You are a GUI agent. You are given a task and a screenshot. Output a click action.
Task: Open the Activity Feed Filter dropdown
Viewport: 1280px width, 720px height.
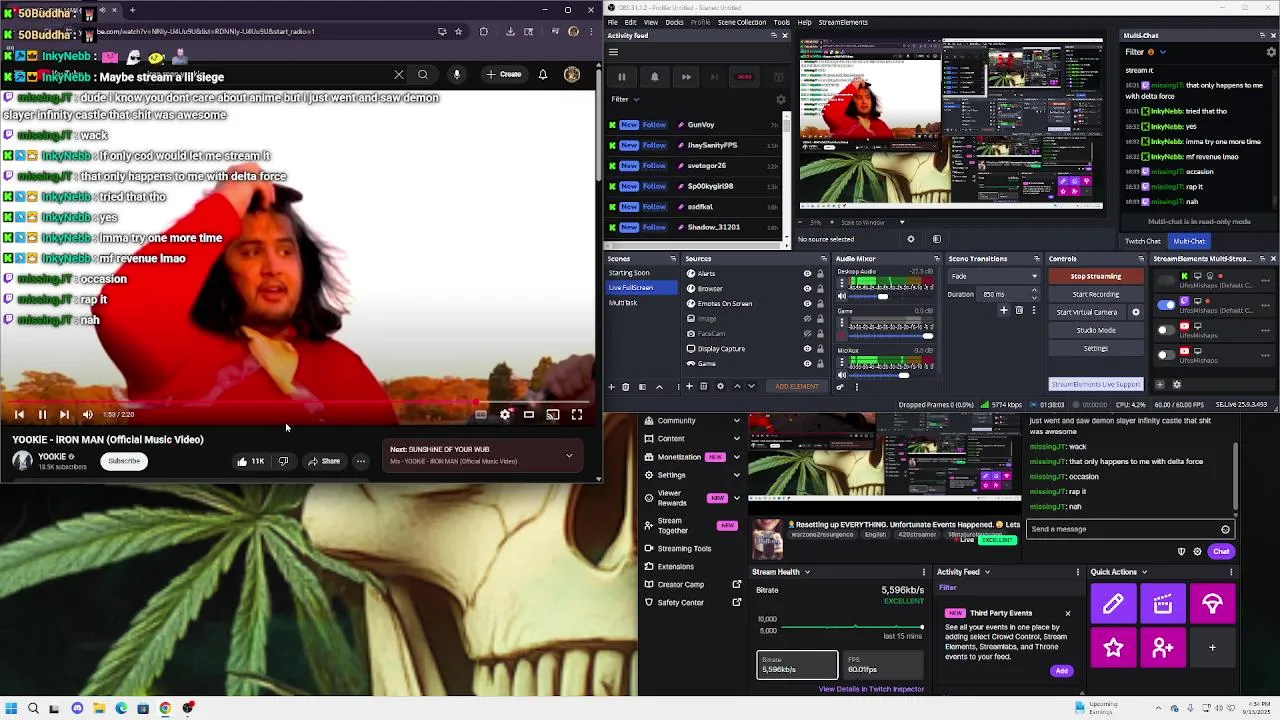625,99
